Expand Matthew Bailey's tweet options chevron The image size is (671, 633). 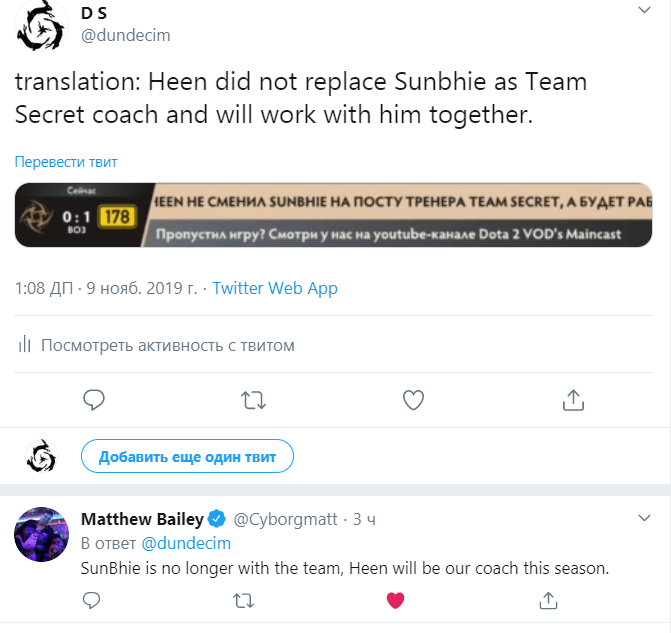coord(645,518)
